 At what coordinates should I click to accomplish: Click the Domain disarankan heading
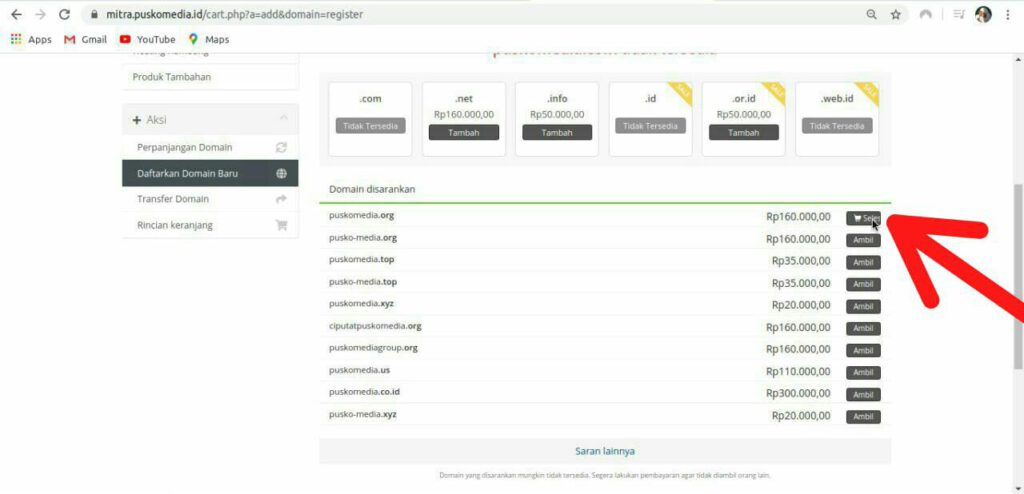372,189
